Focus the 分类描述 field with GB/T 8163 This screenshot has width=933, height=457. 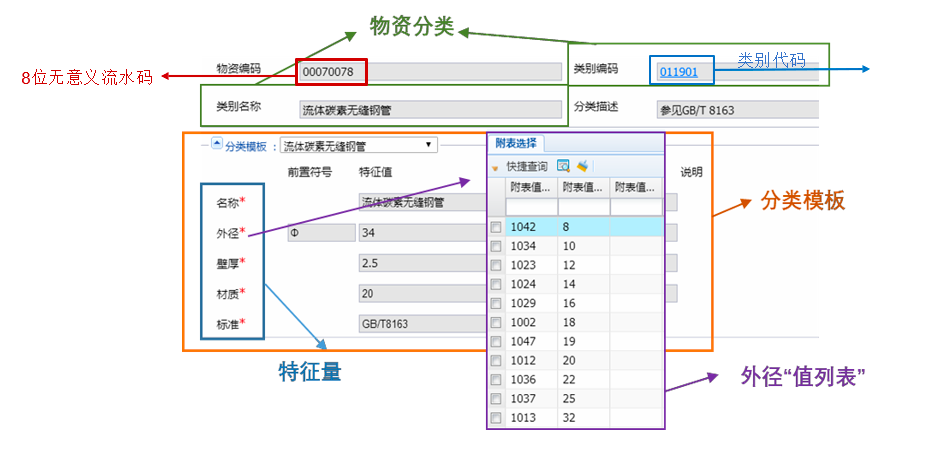(x=735, y=110)
